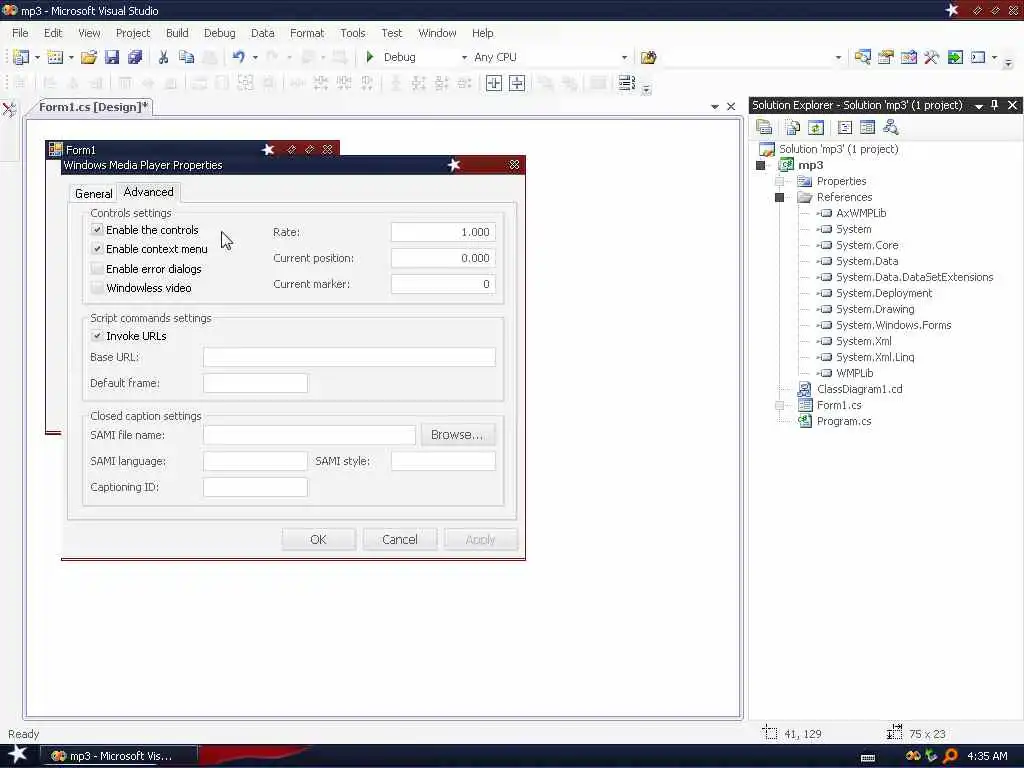
Task: Open Solution Explorer window position dropdown
Action: point(979,106)
